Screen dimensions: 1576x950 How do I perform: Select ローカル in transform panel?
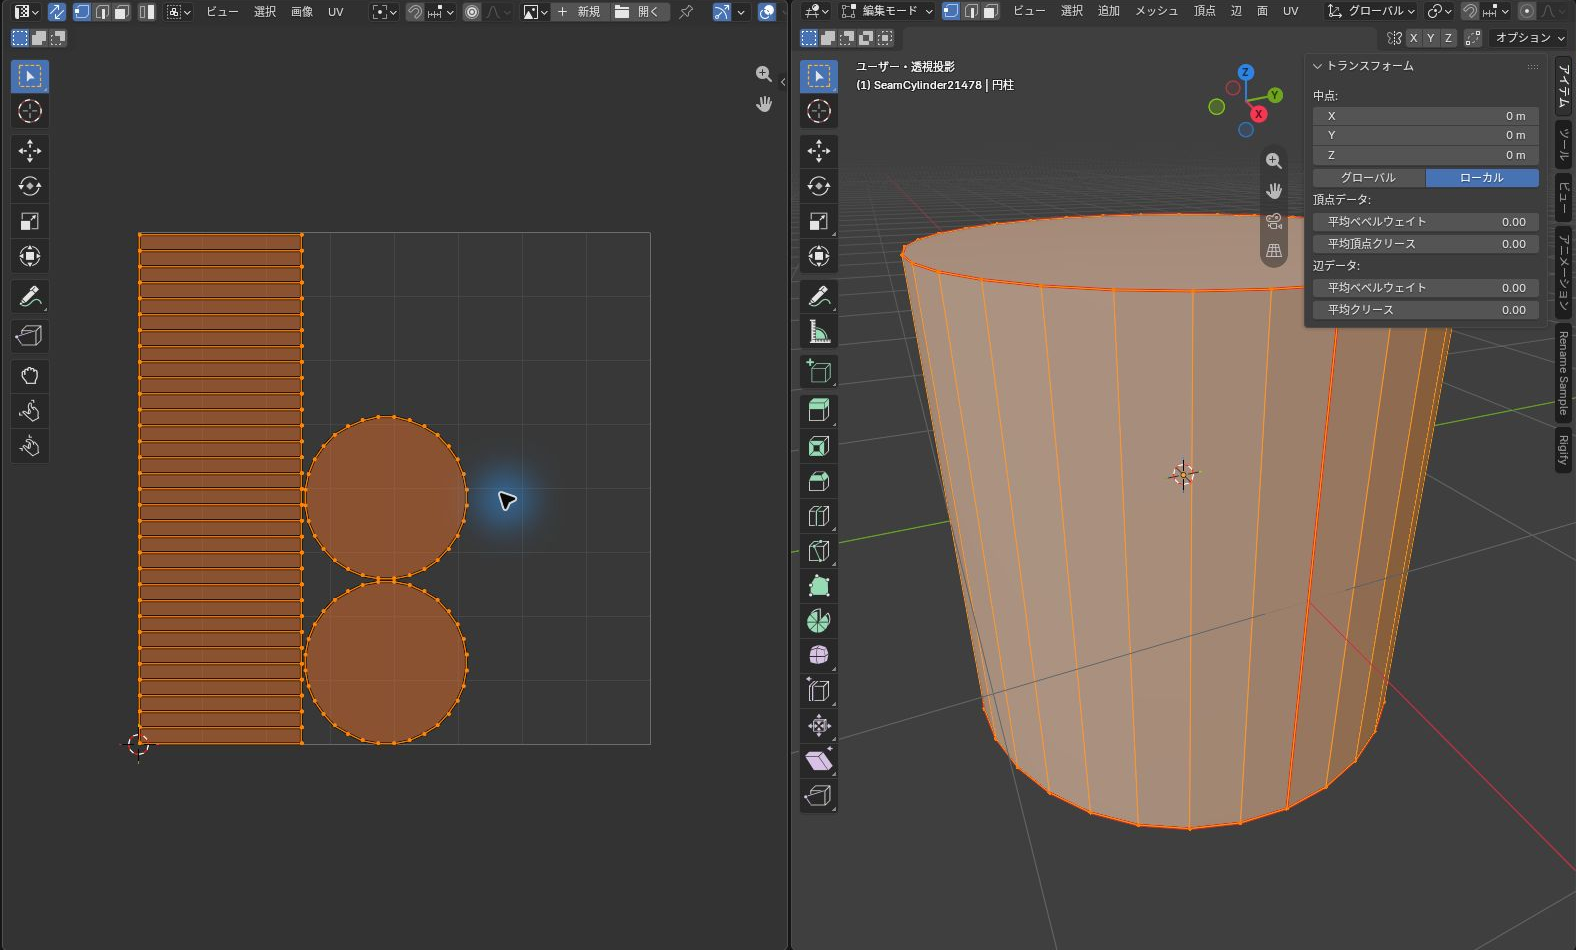[1482, 177]
